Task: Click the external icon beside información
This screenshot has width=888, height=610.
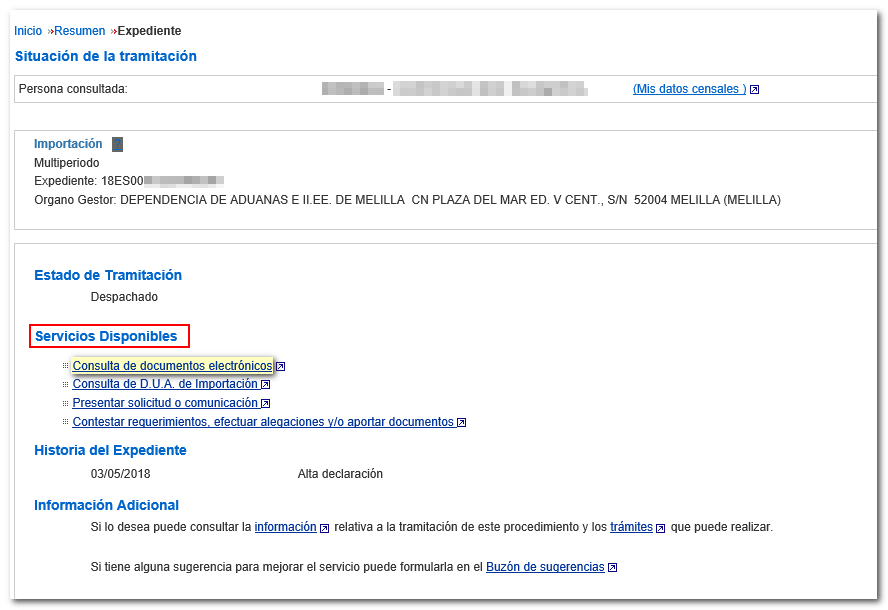Action: click(x=325, y=528)
